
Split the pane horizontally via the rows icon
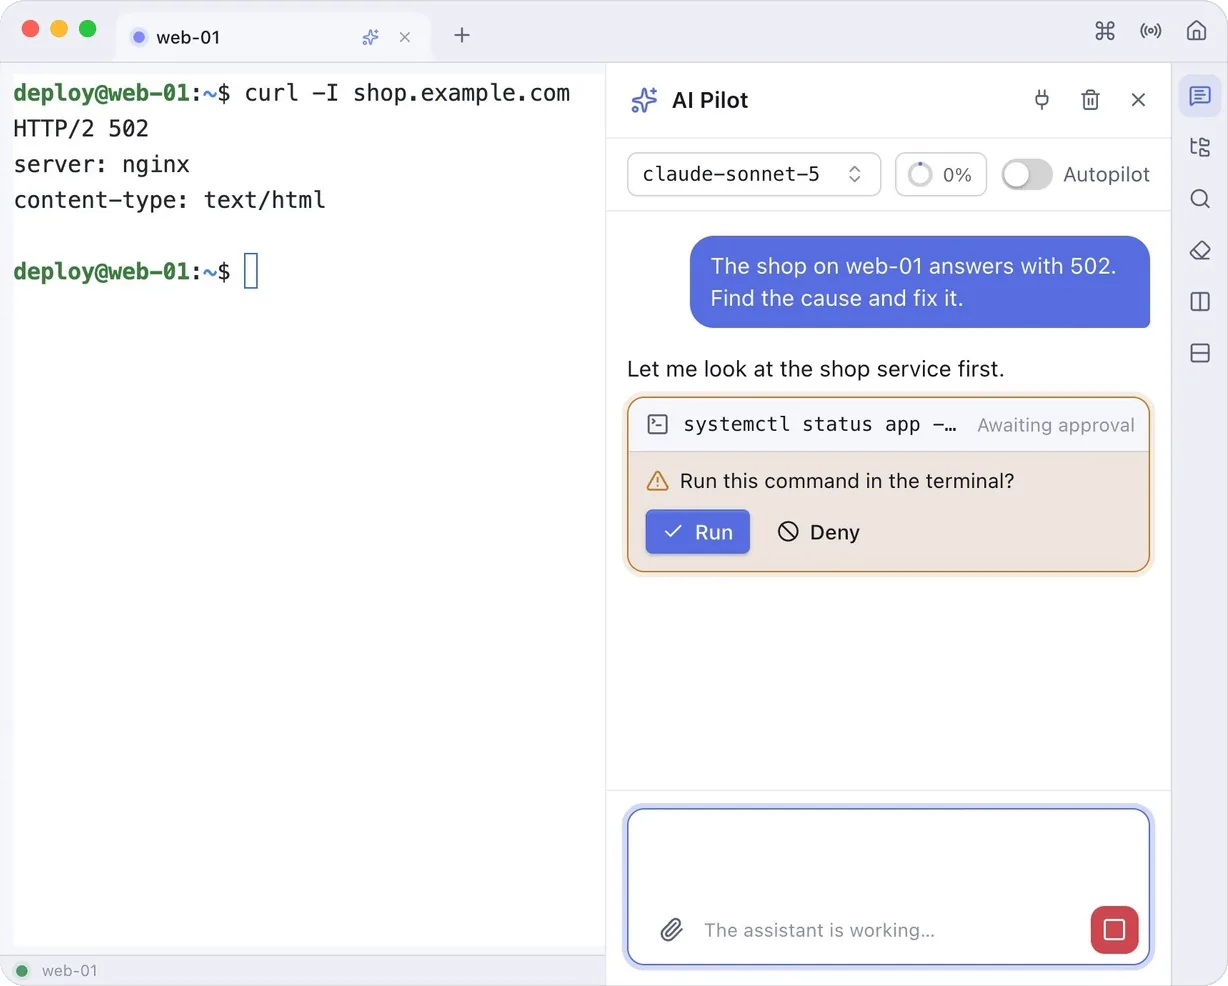click(1200, 353)
